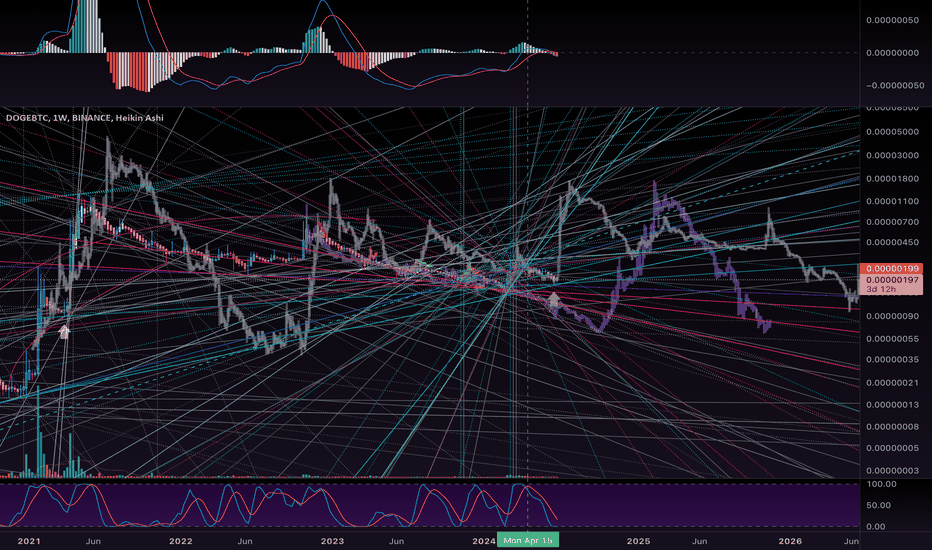Click the 0.00001800 price scale value
Image resolution: width=932 pixels, height=550 pixels.
pos(892,179)
